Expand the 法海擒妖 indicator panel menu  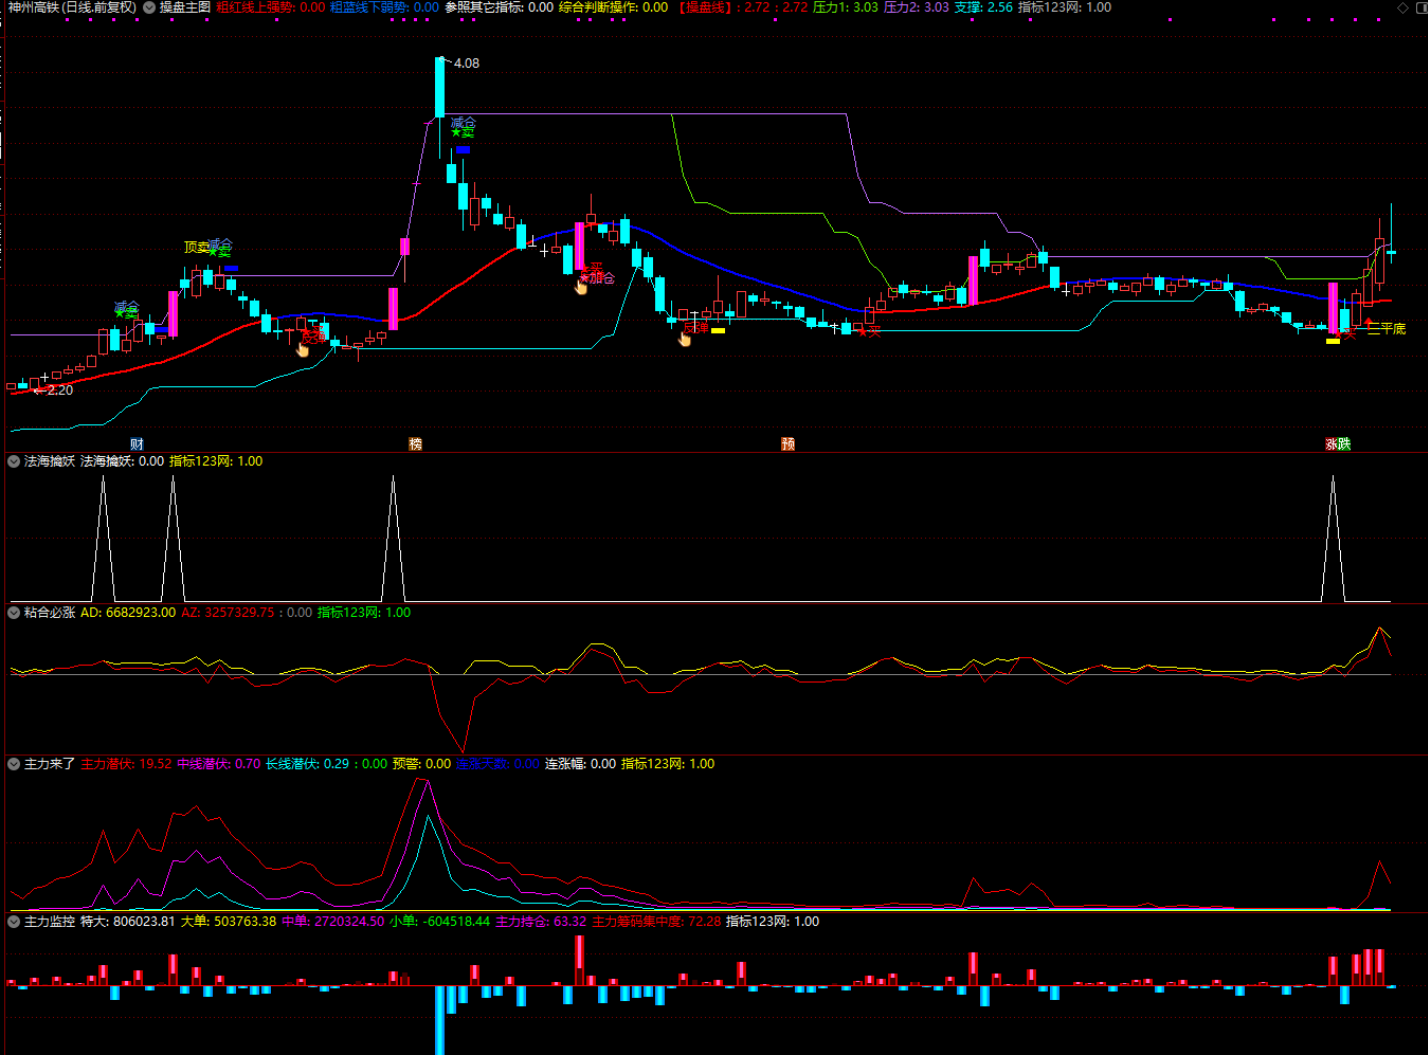point(14,461)
